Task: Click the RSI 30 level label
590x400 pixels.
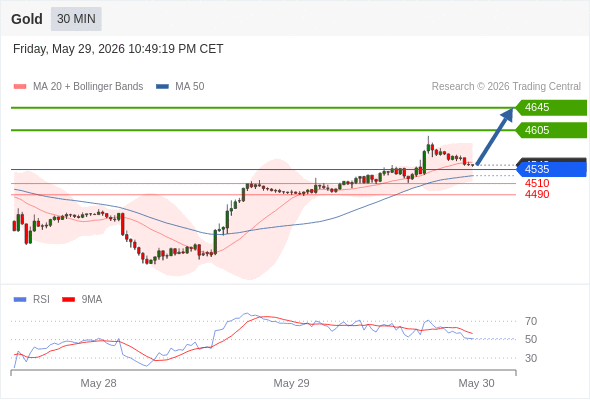Action: 531,358
